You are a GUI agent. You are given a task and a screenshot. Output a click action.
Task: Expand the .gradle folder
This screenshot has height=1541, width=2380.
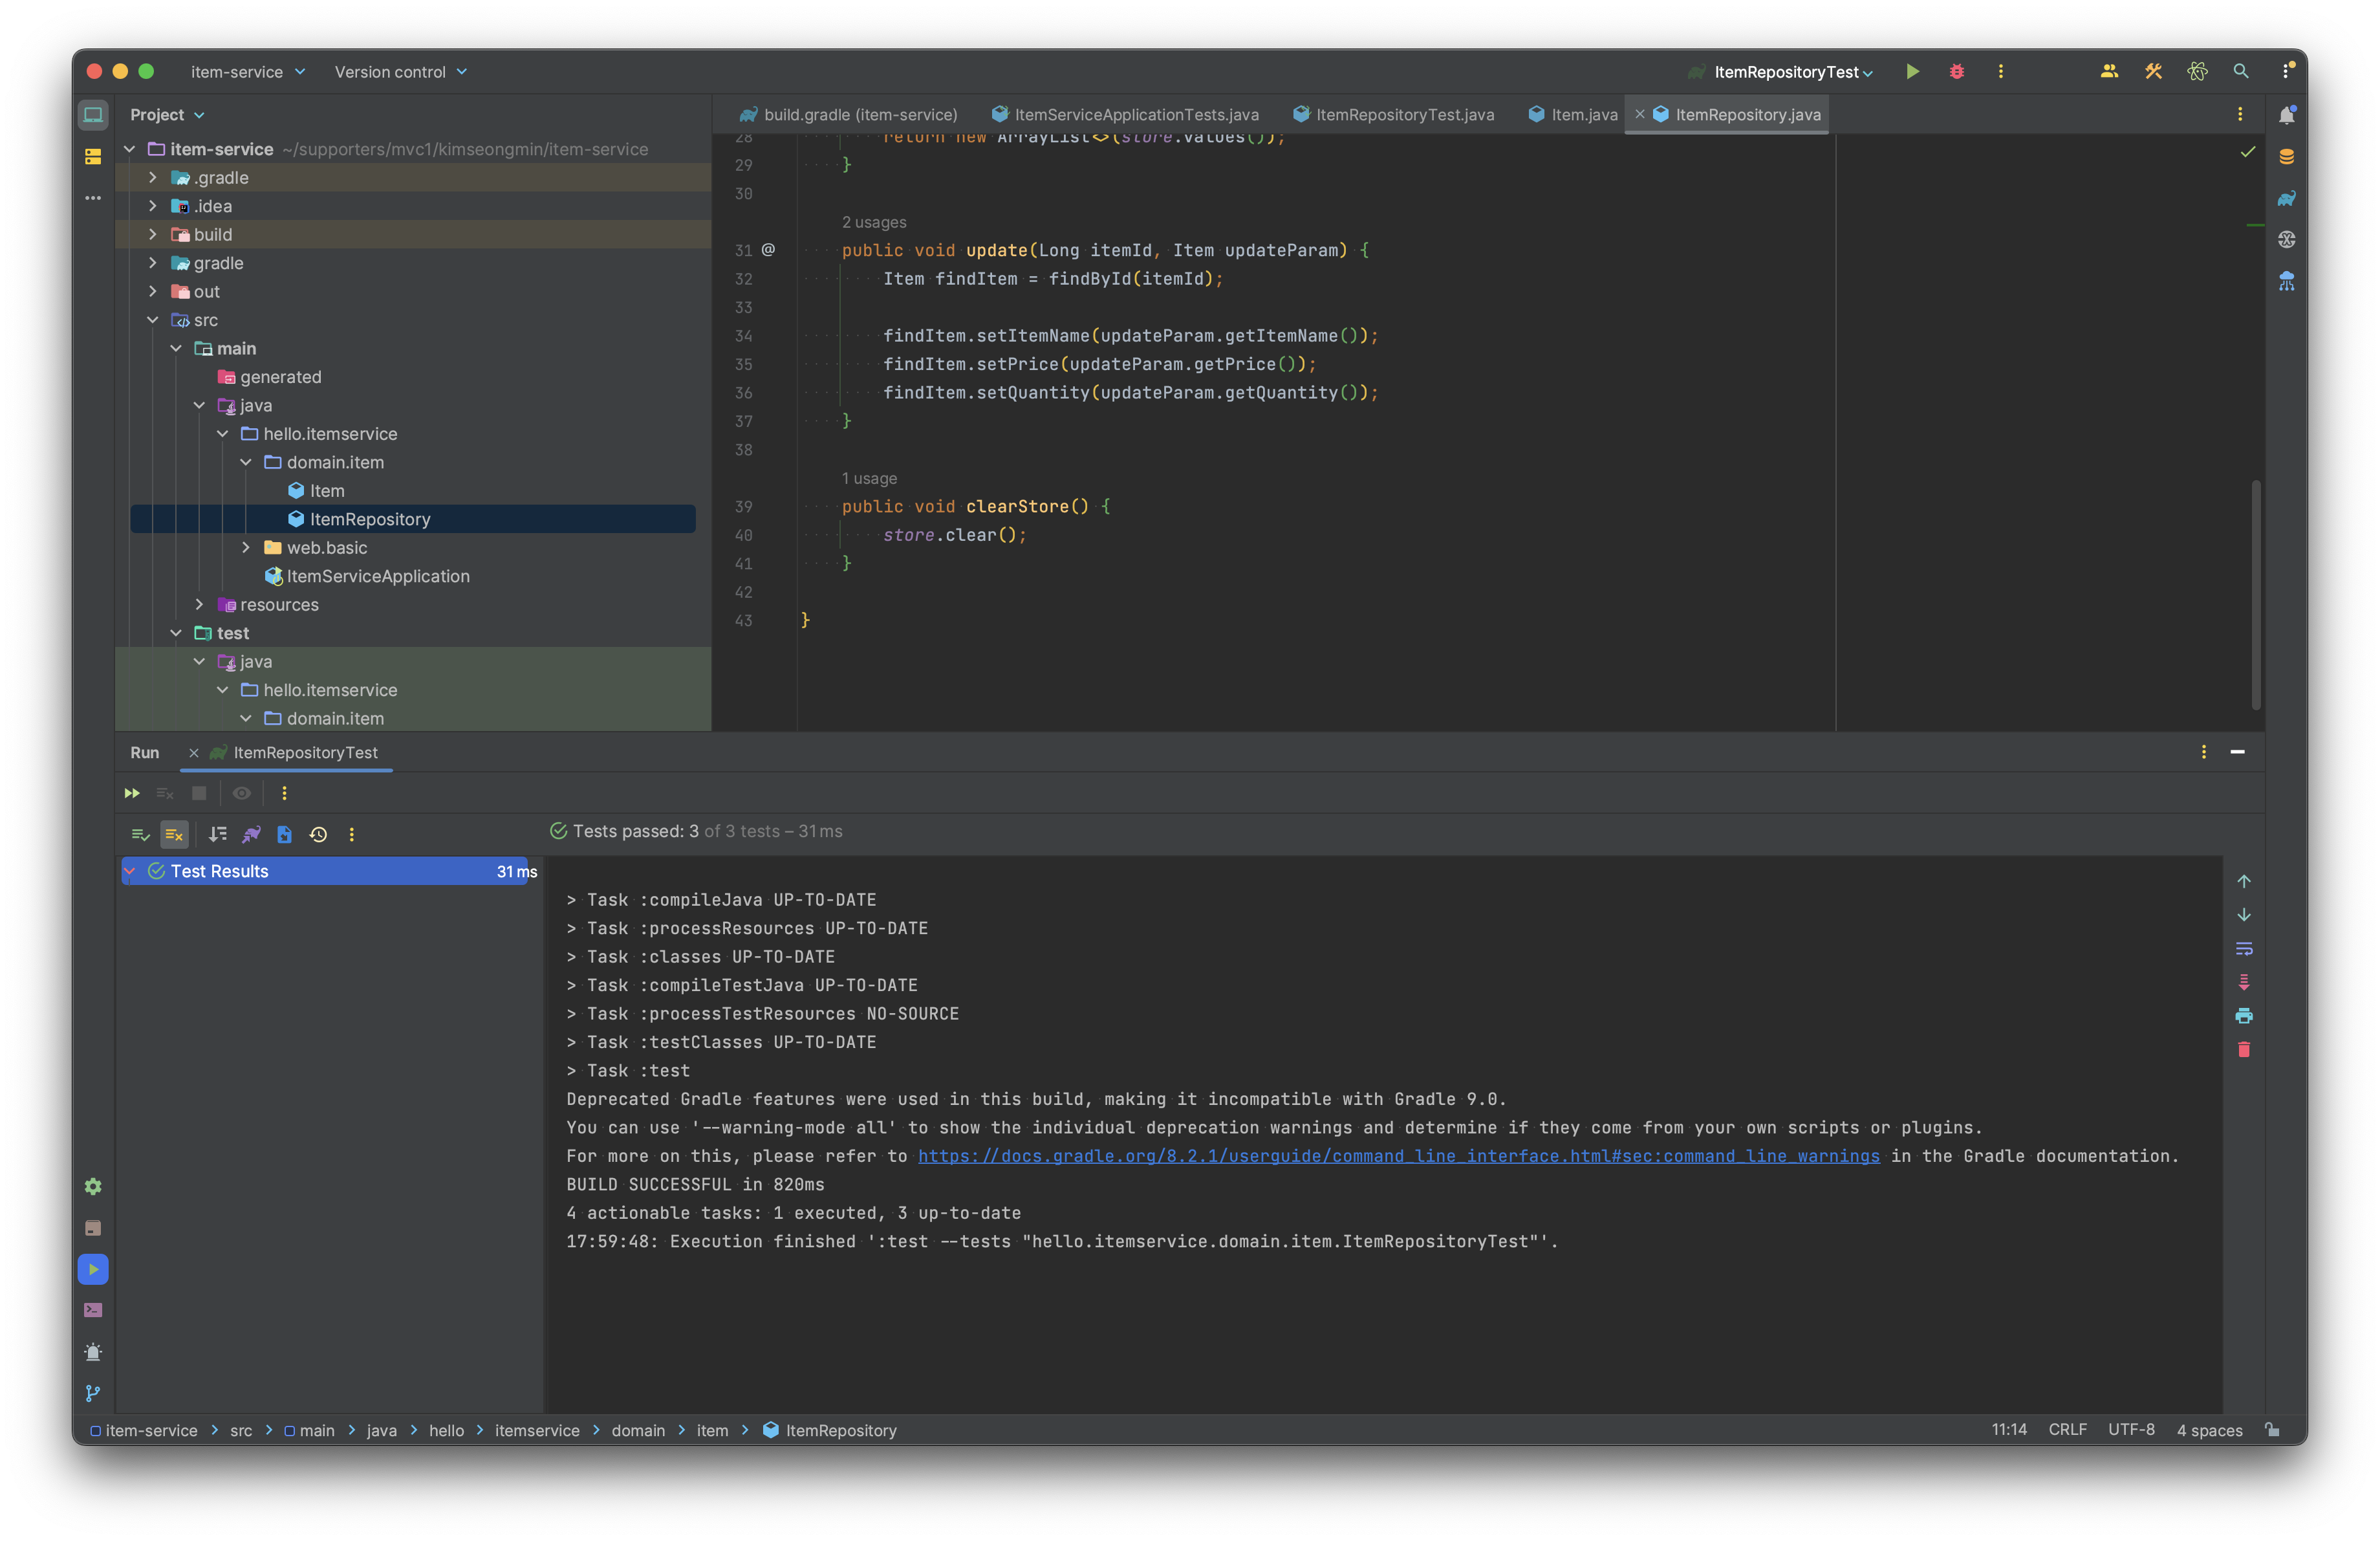tap(152, 177)
